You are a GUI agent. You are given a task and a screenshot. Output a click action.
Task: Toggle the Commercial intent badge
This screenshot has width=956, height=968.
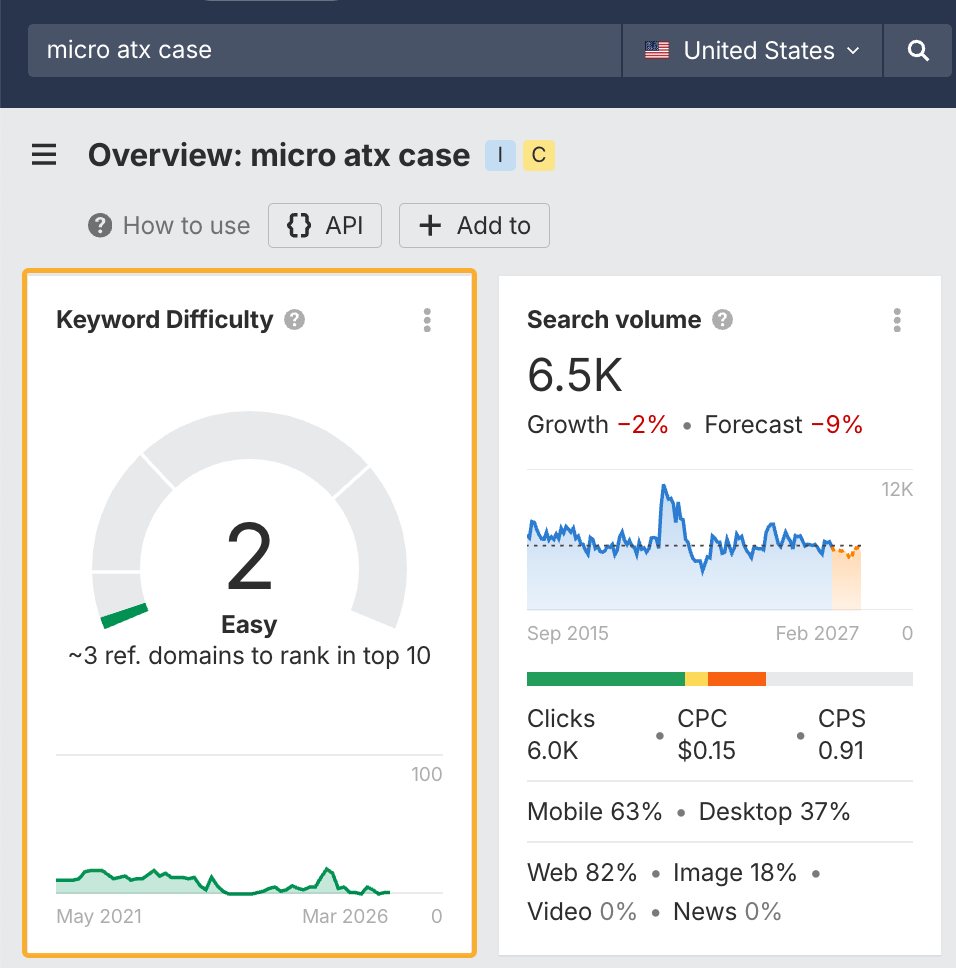[539, 155]
